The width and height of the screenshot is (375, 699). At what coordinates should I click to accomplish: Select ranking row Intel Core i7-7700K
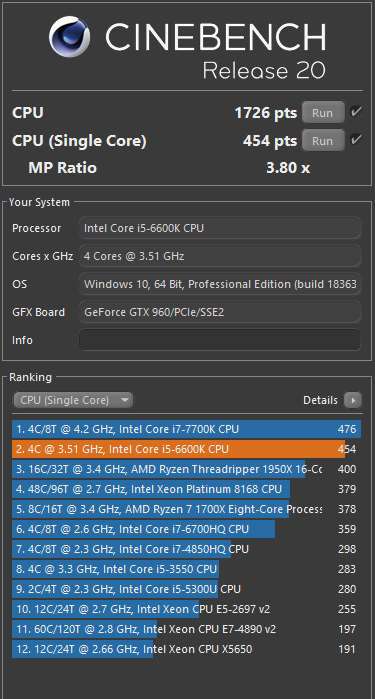click(186, 429)
